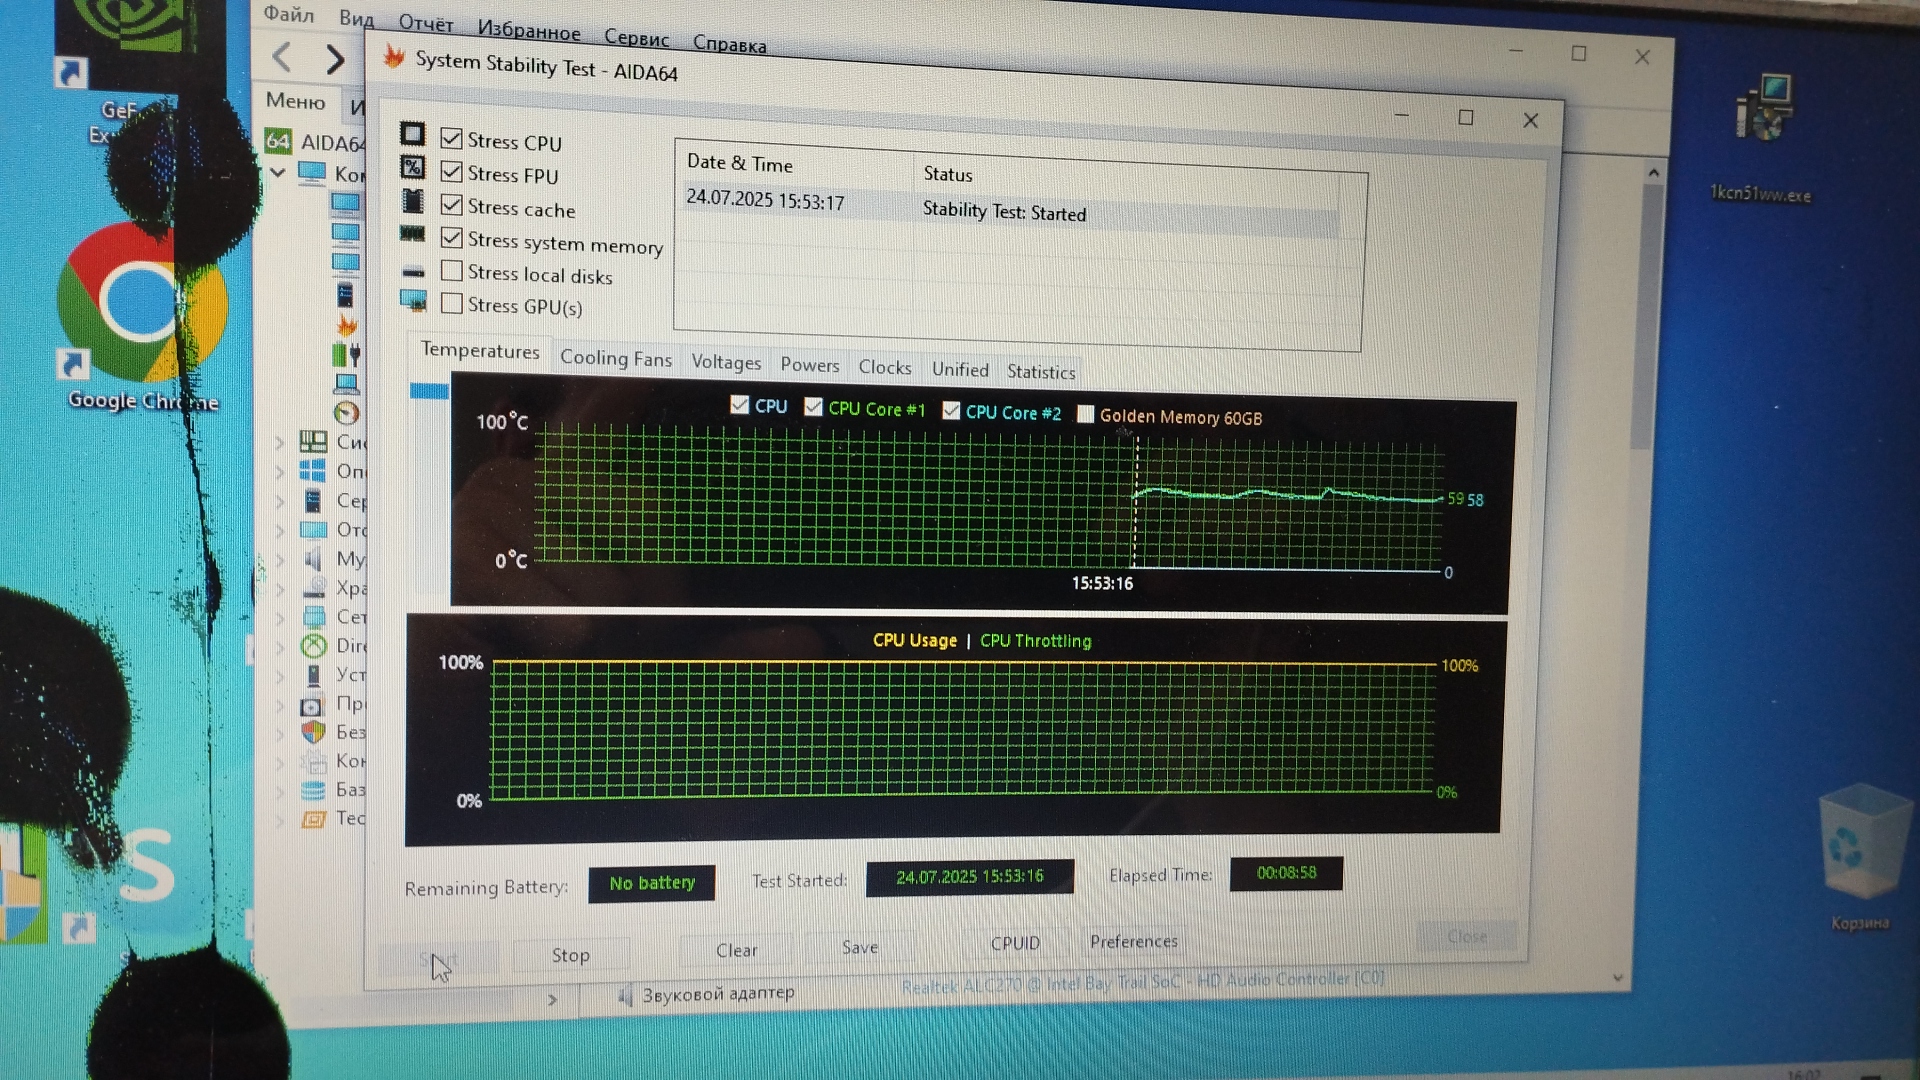Click the Preferences button

(x=1133, y=941)
